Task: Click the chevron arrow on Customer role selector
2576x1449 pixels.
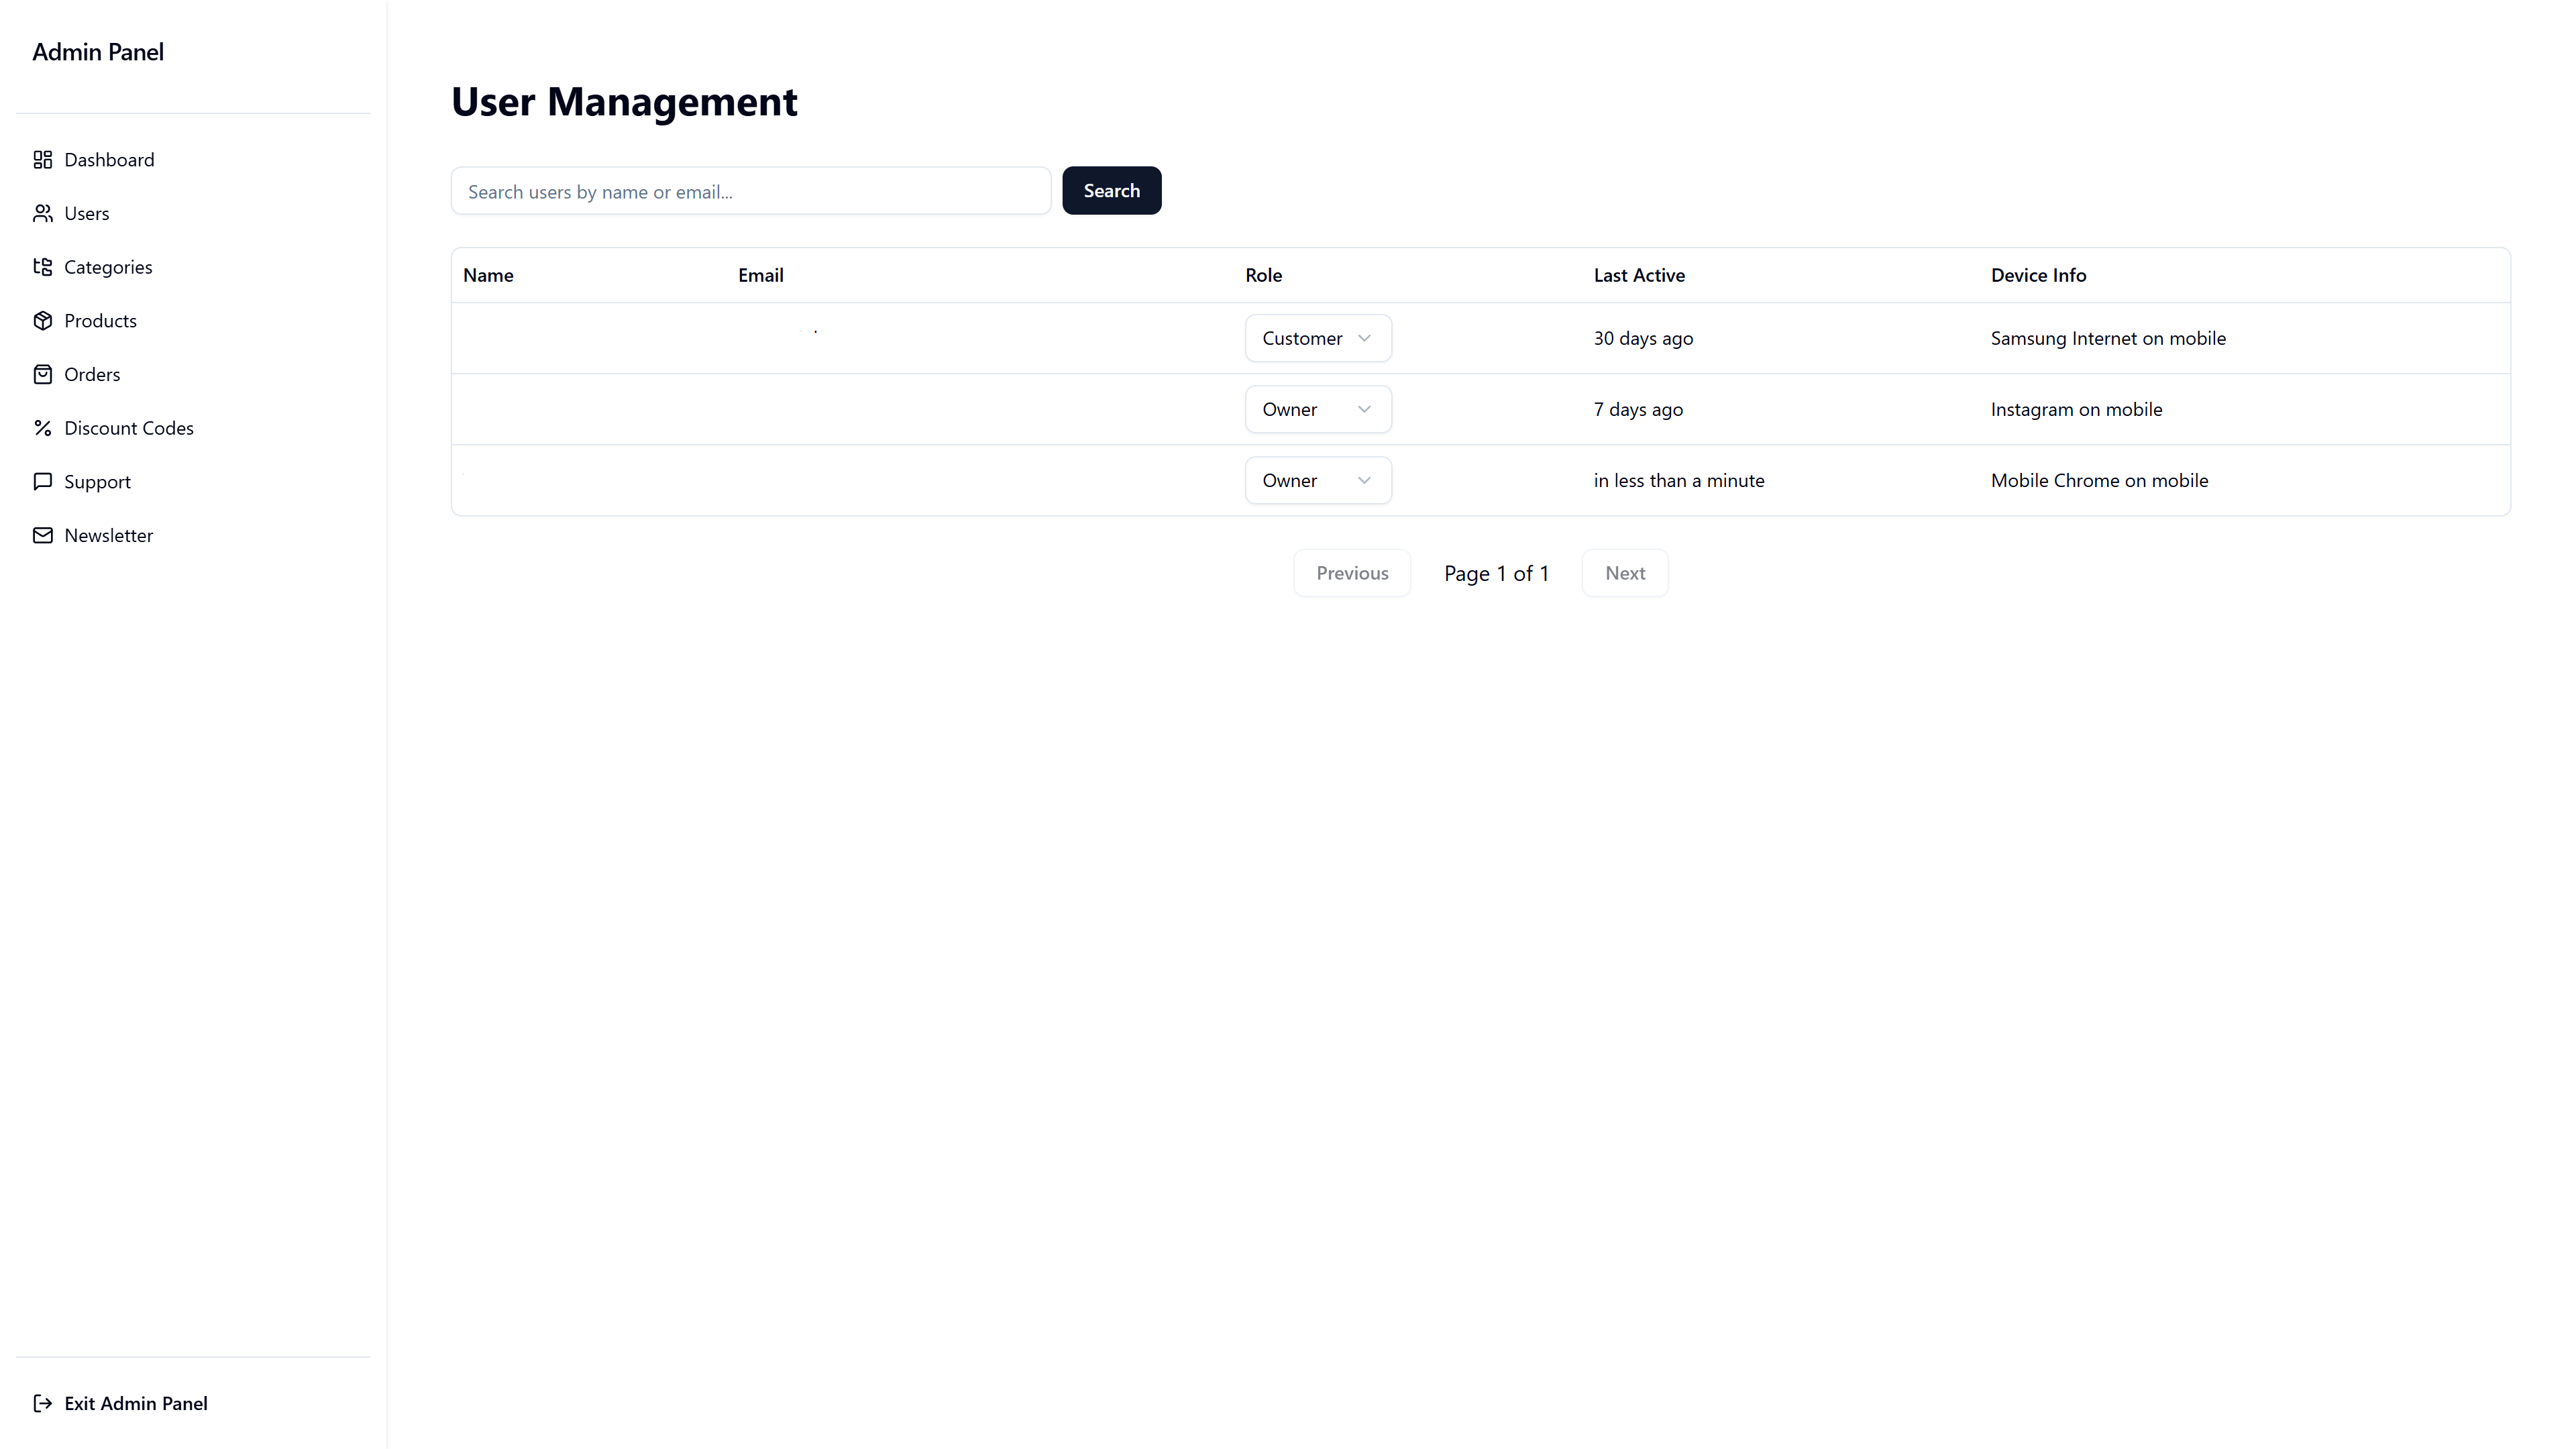Action: pos(1364,338)
